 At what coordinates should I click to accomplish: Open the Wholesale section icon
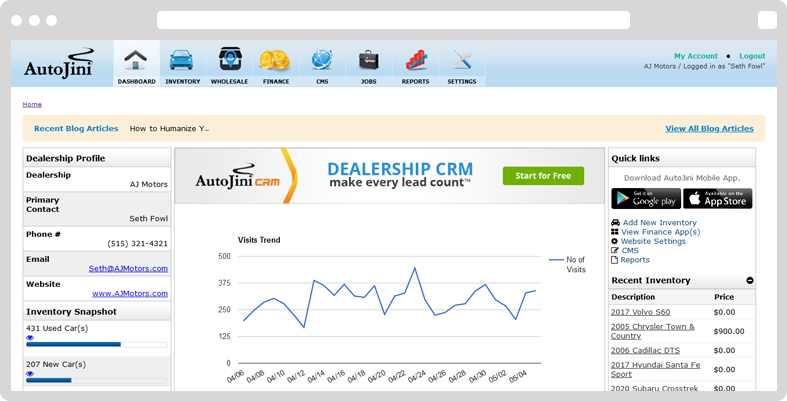229,60
